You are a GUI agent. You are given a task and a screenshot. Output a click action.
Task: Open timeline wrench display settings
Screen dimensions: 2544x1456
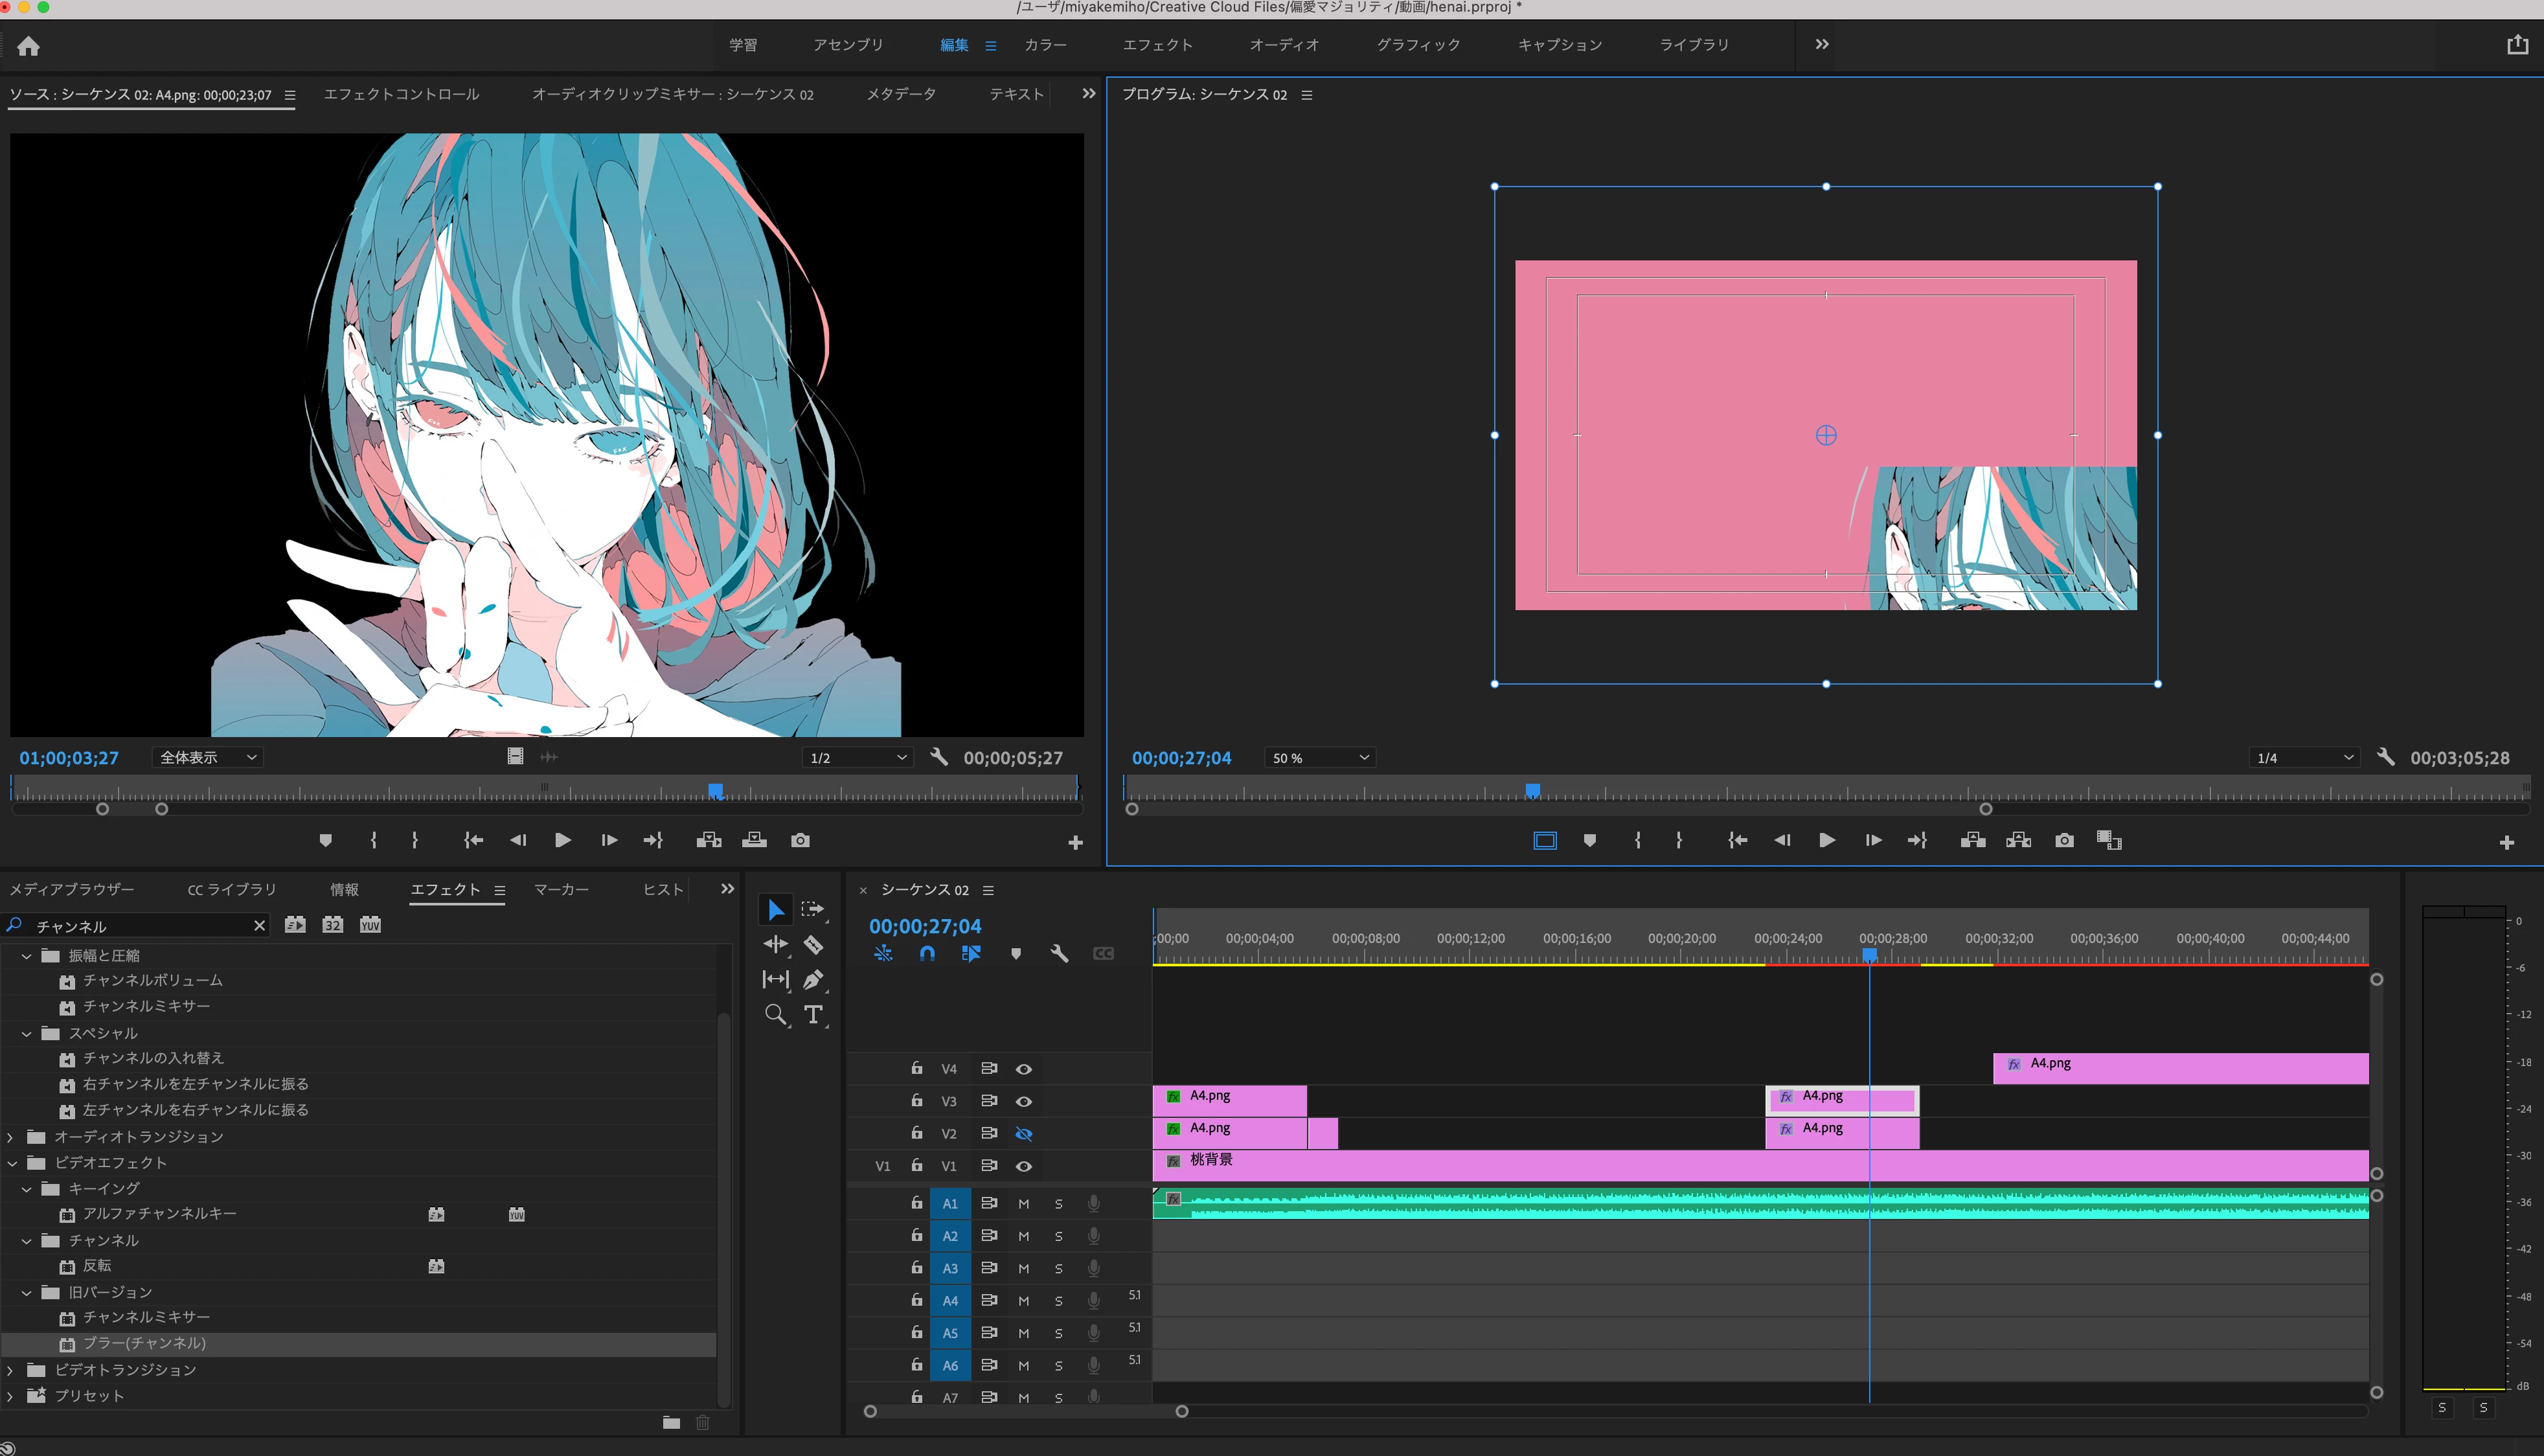pos(1059,953)
